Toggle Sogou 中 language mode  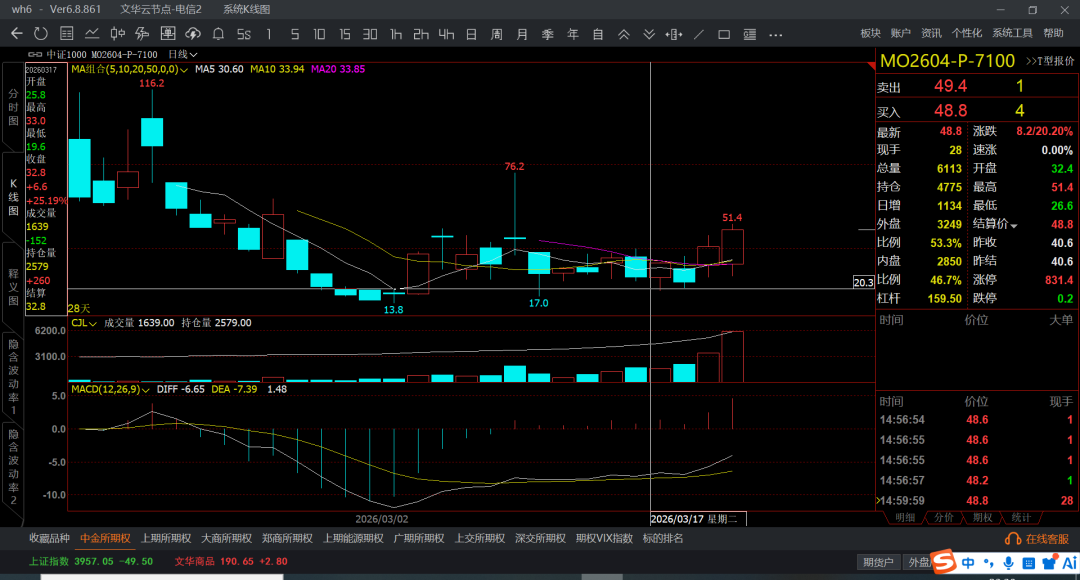click(968, 563)
